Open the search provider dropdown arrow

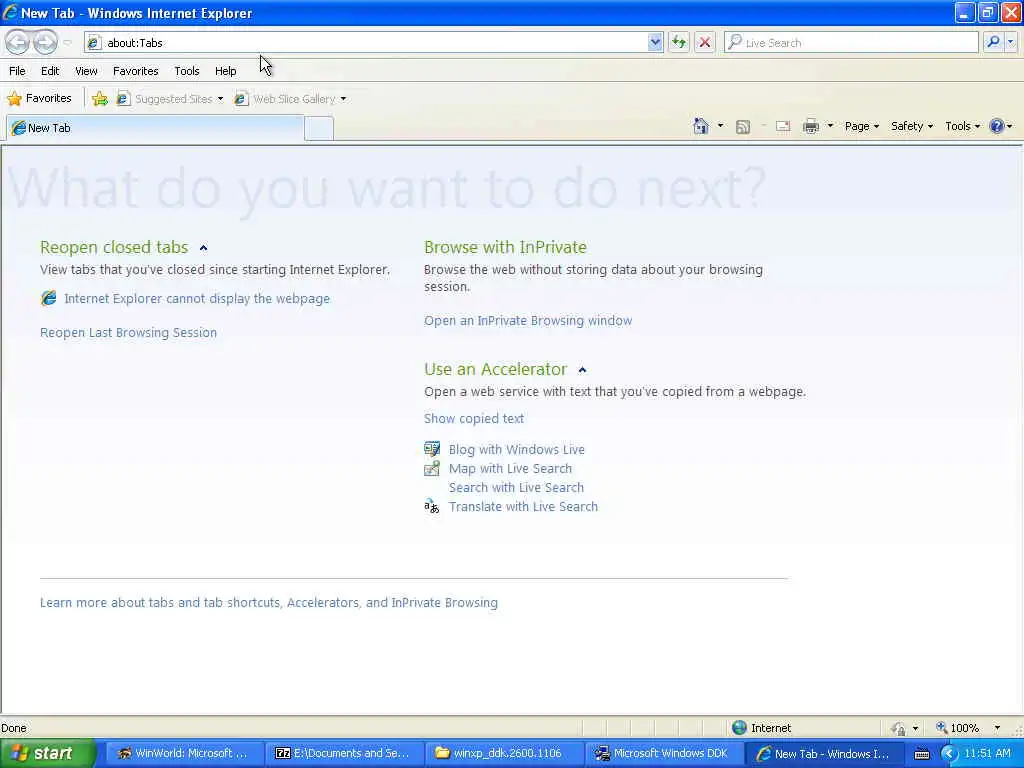(x=1010, y=42)
